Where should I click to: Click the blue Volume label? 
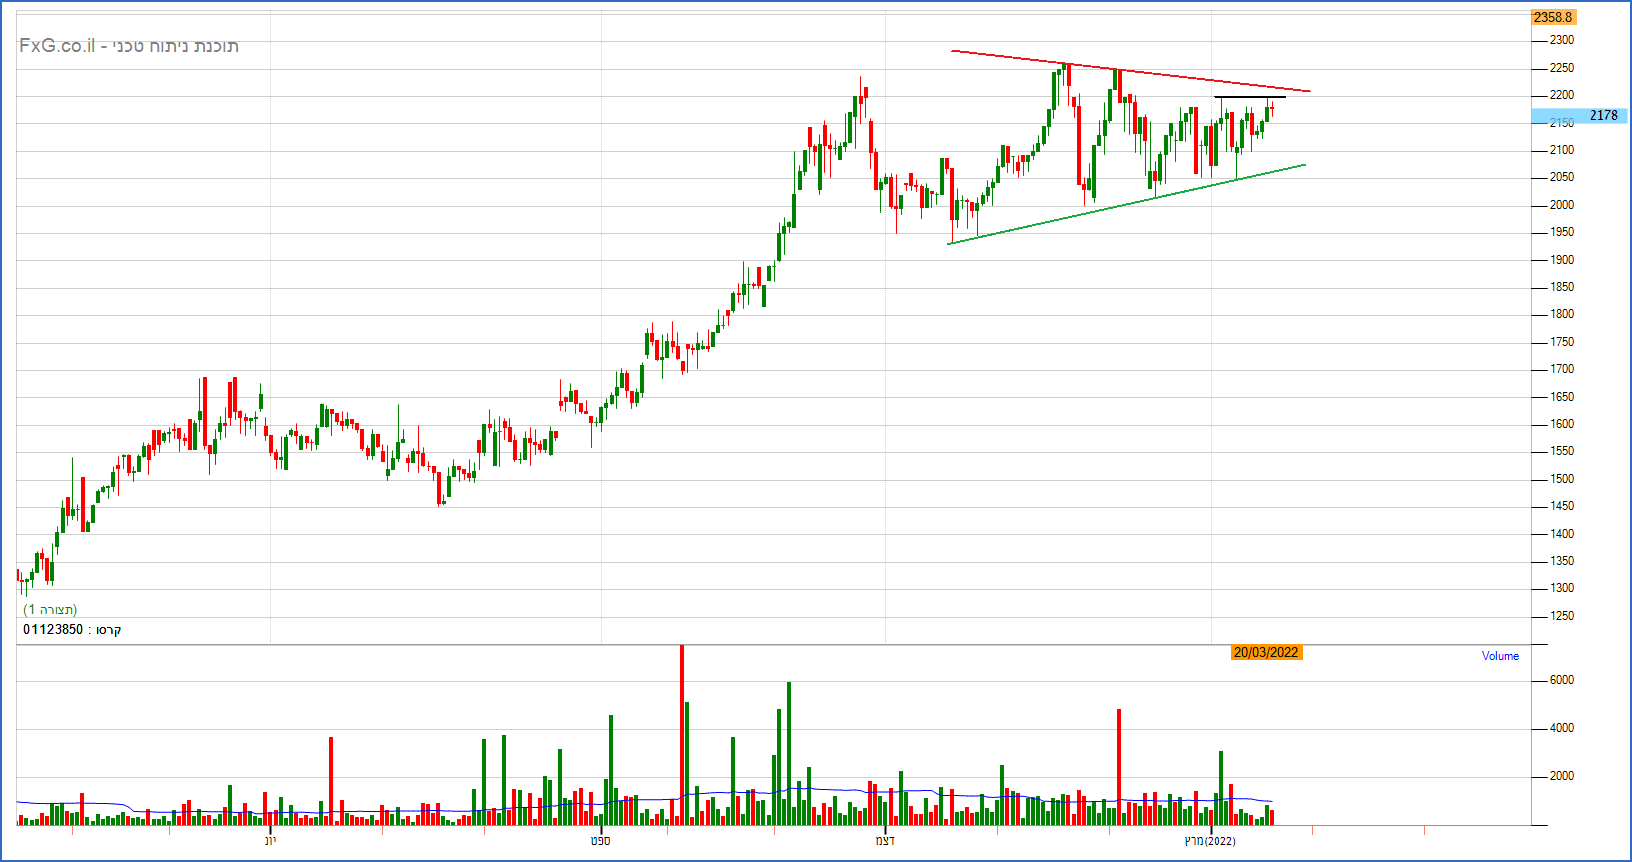tap(1499, 656)
